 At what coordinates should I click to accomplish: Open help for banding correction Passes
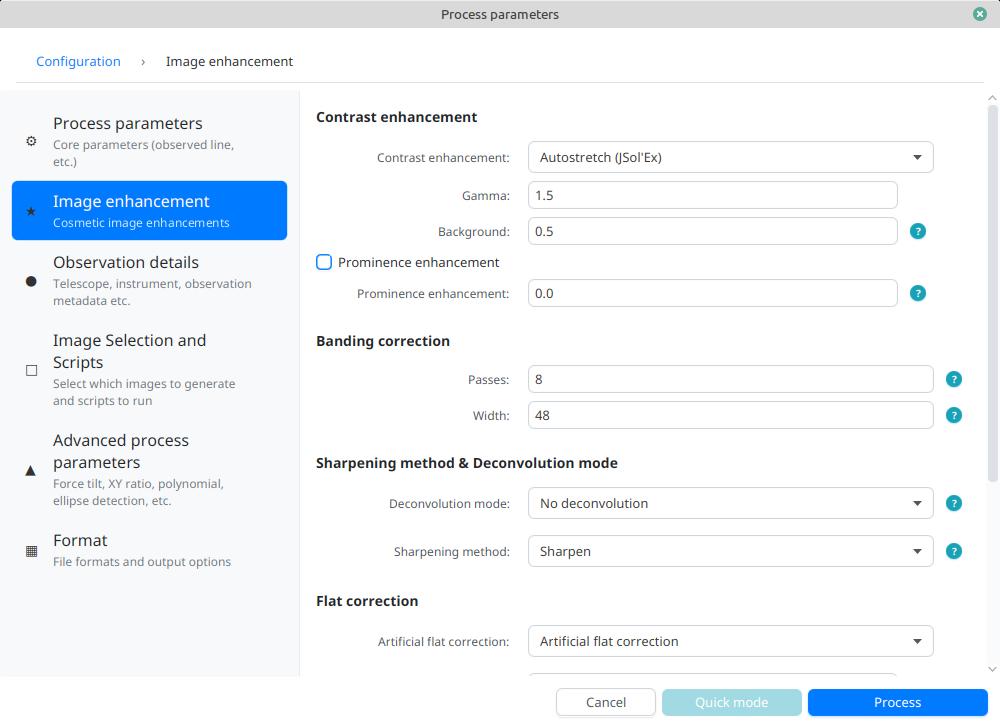[953, 379]
